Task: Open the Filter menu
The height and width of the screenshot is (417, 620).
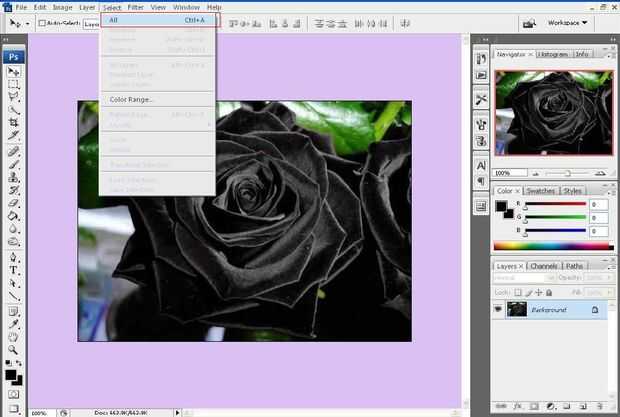Action: pyautogui.click(x=135, y=7)
